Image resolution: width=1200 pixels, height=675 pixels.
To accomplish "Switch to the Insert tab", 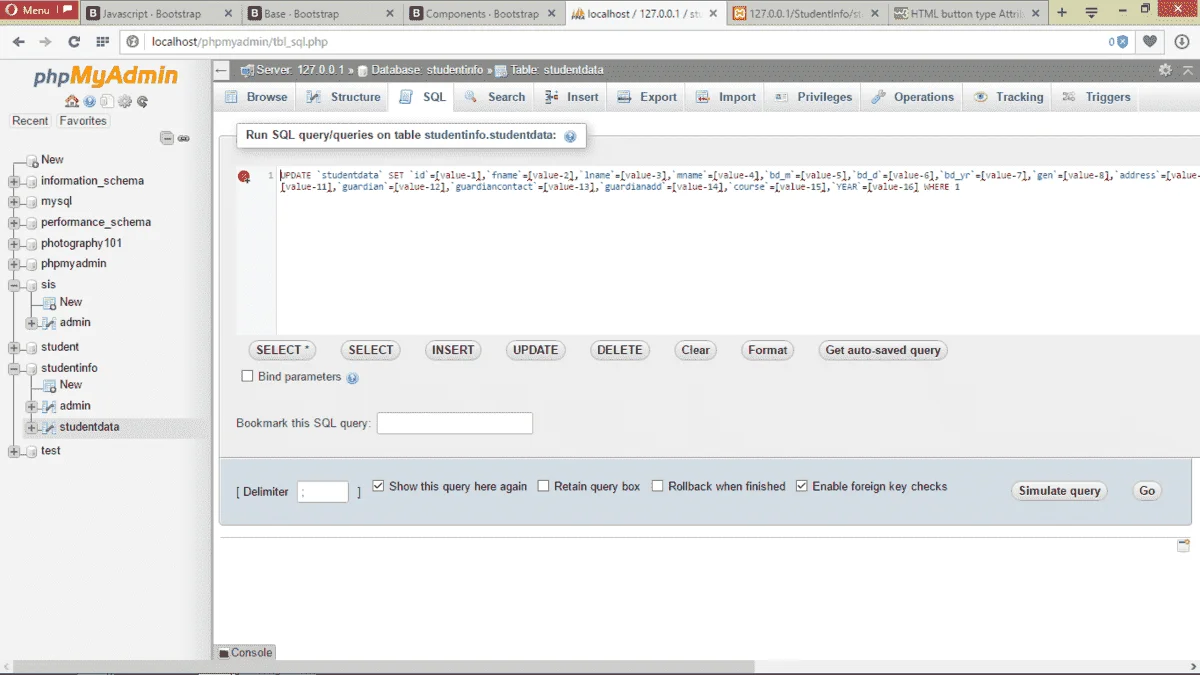I will [x=571, y=97].
